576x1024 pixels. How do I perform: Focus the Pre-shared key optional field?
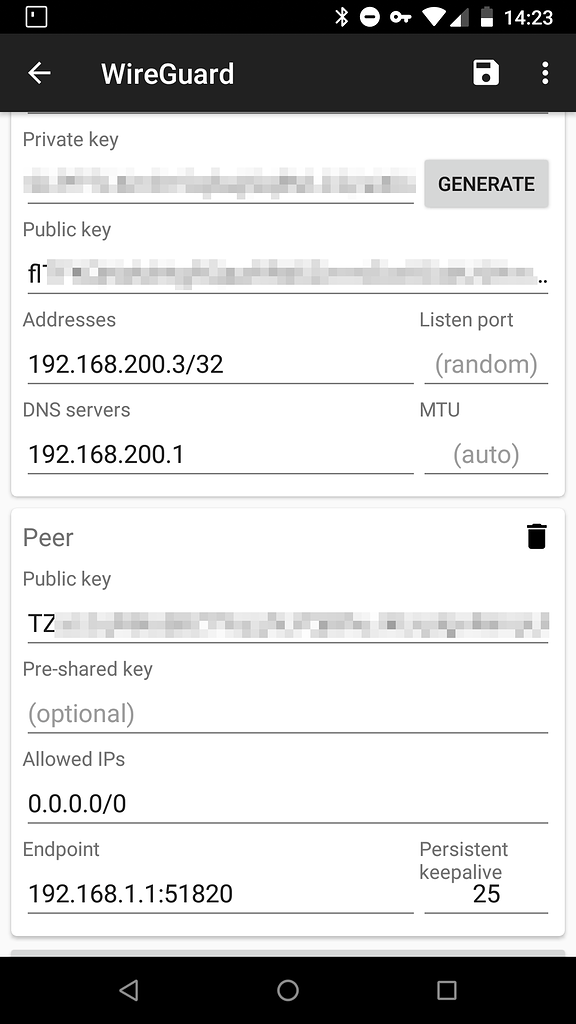(287, 713)
